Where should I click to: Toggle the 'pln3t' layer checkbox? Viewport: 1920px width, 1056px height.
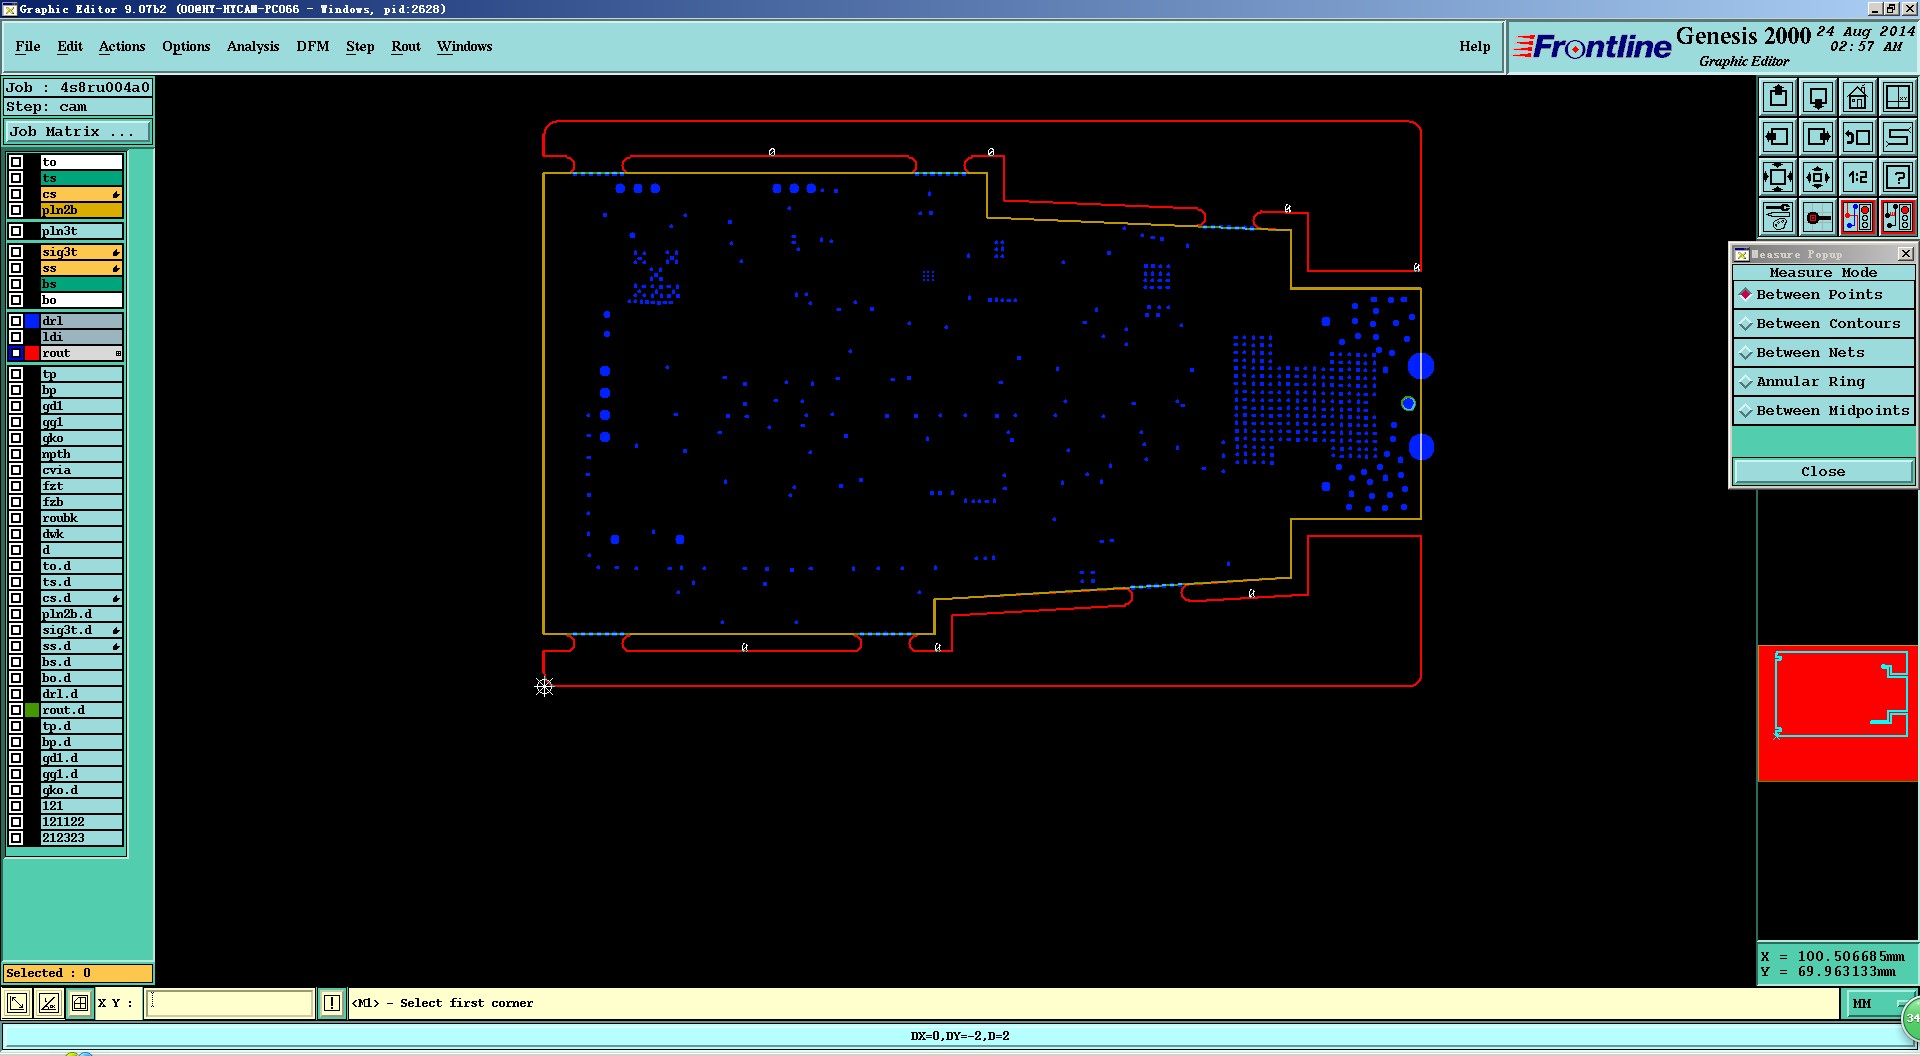16,231
